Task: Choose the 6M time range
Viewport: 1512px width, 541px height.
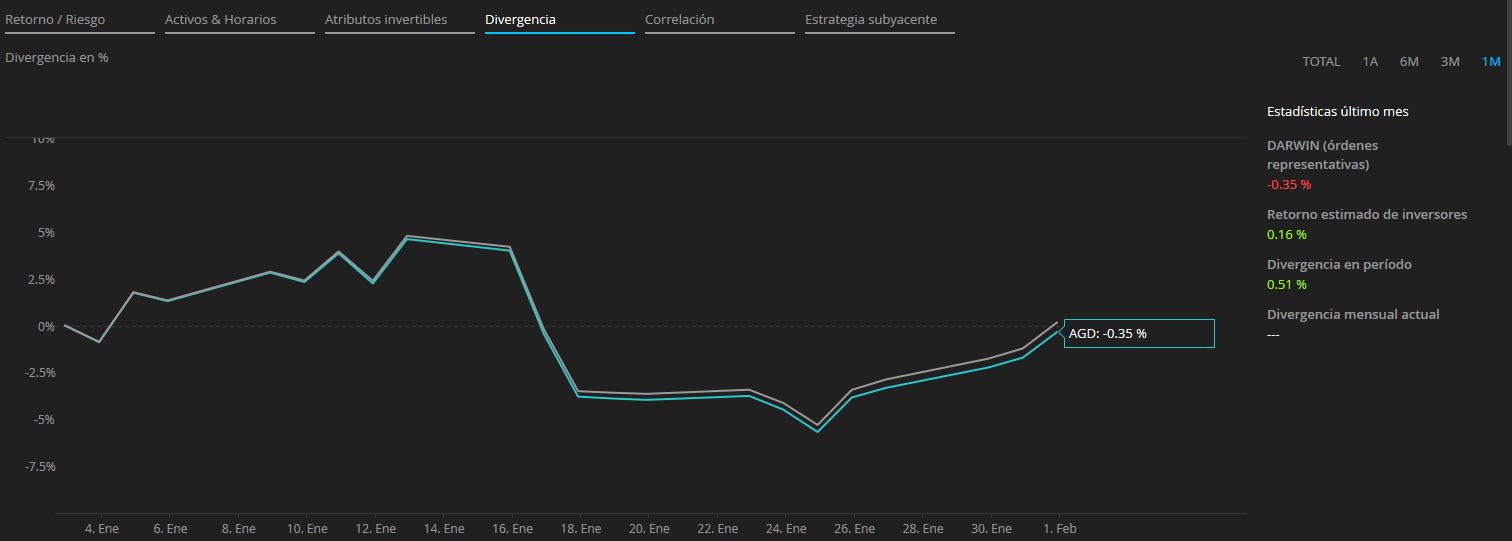Action: [1409, 62]
